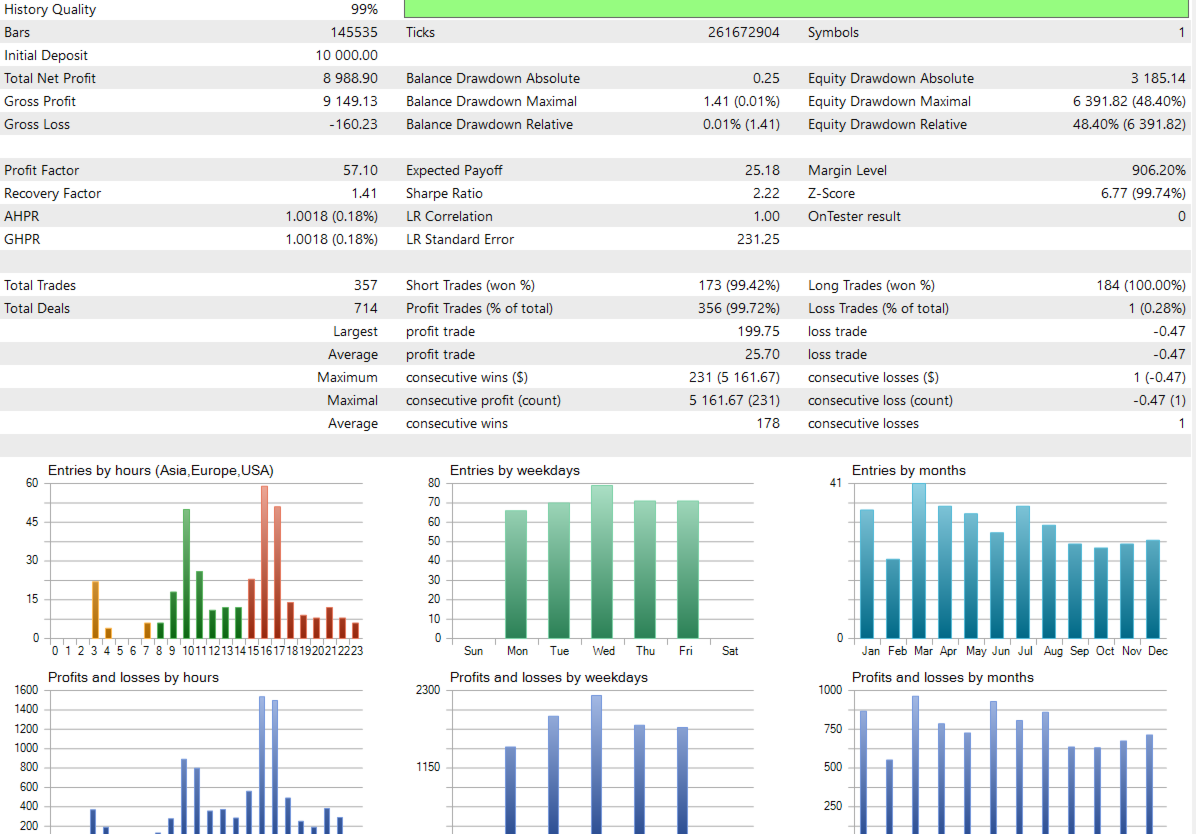Click the tallest red hour-16 entries bar

coord(265,562)
